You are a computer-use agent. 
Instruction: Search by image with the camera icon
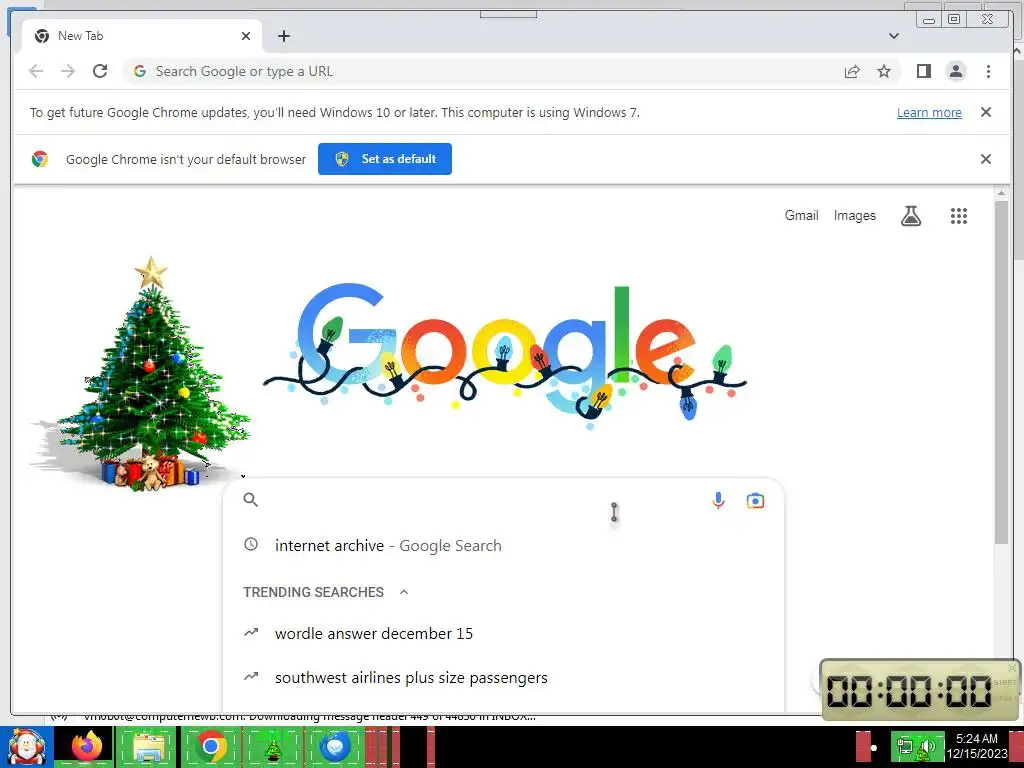click(x=755, y=500)
